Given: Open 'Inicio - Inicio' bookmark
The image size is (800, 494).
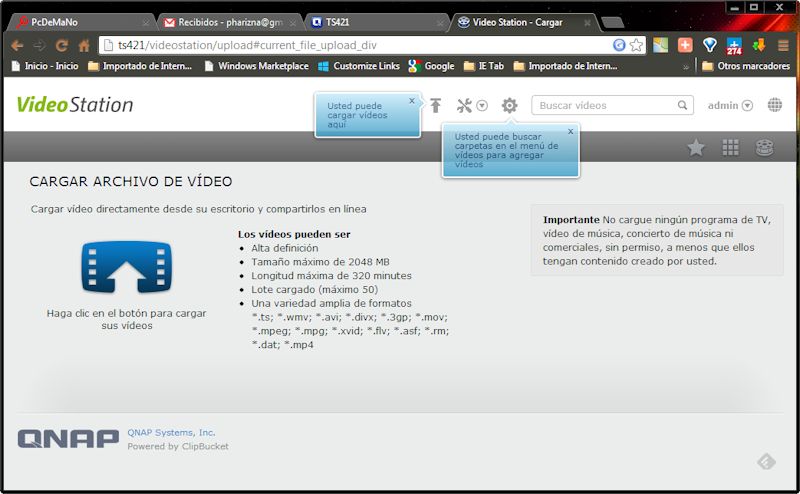Looking at the screenshot, I should pos(45,66).
